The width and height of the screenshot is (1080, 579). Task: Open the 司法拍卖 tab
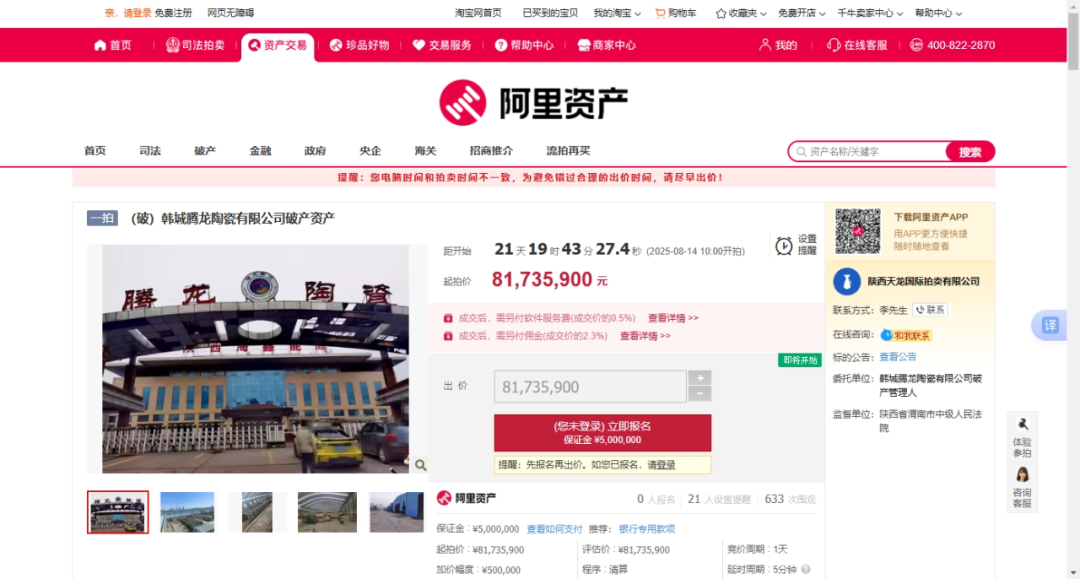pos(195,45)
